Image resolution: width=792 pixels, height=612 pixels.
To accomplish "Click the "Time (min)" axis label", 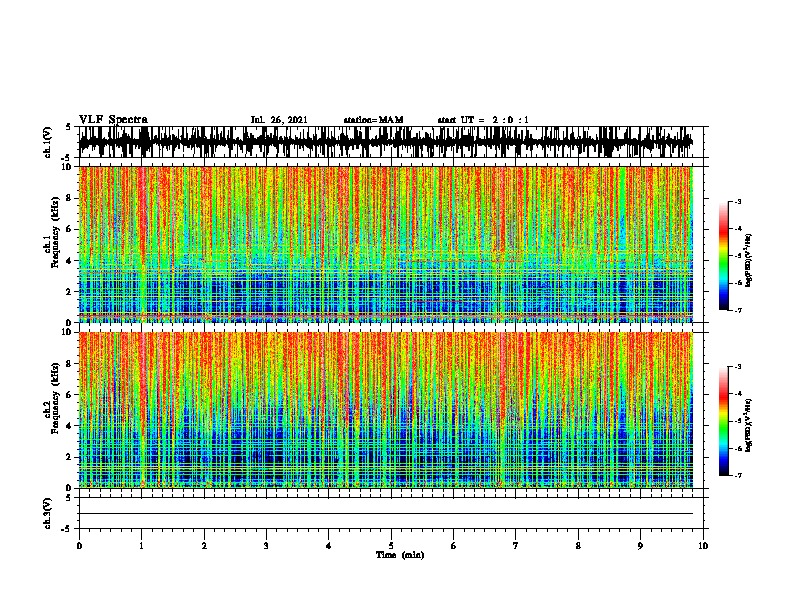I will (x=400, y=555).
